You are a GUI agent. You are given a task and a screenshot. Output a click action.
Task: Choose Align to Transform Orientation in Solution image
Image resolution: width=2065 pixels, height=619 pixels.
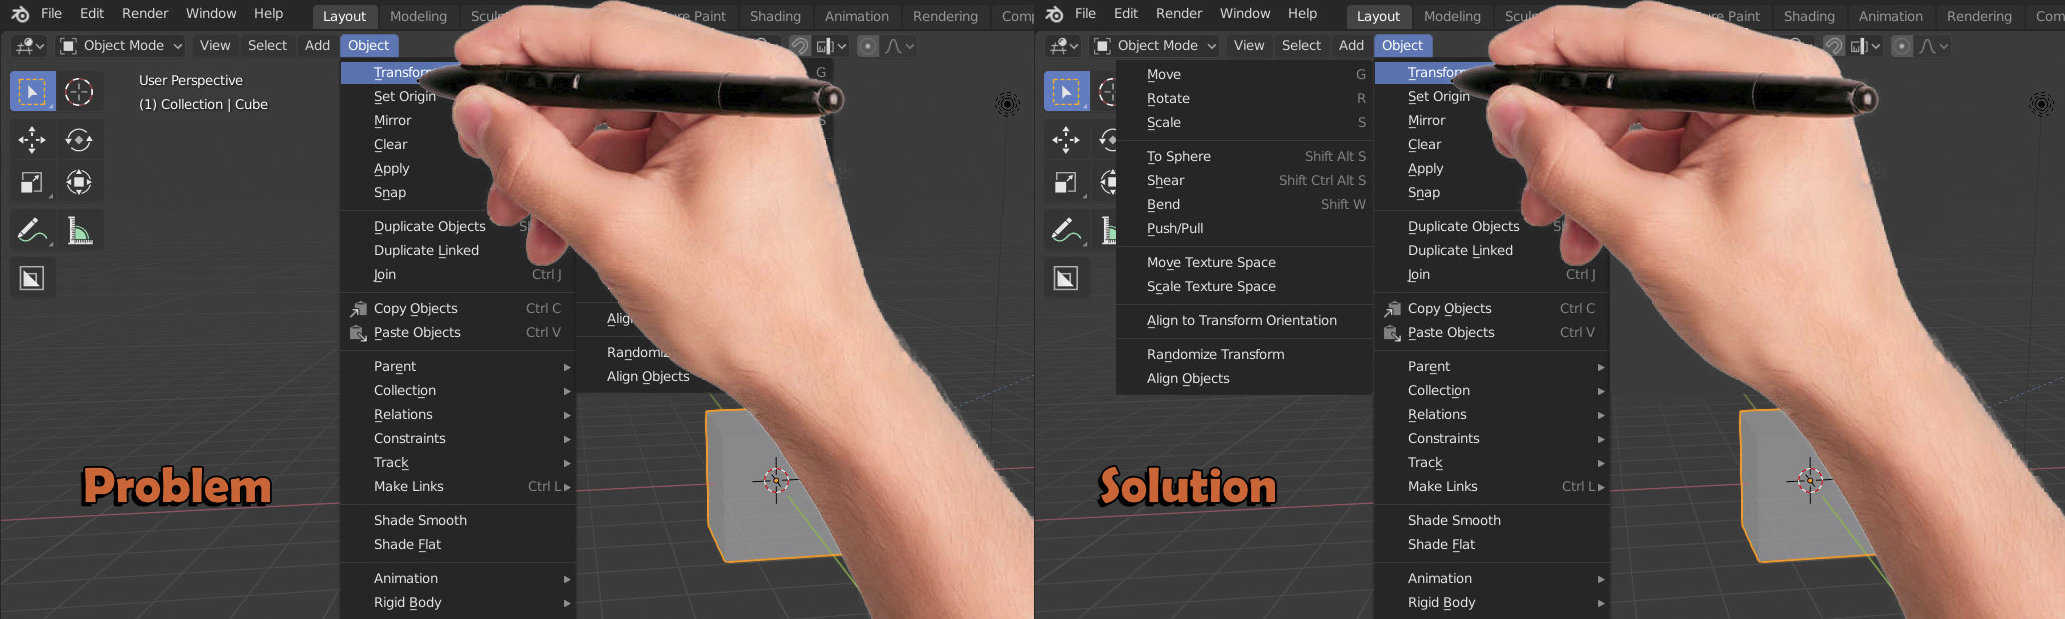click(1244, 321)
